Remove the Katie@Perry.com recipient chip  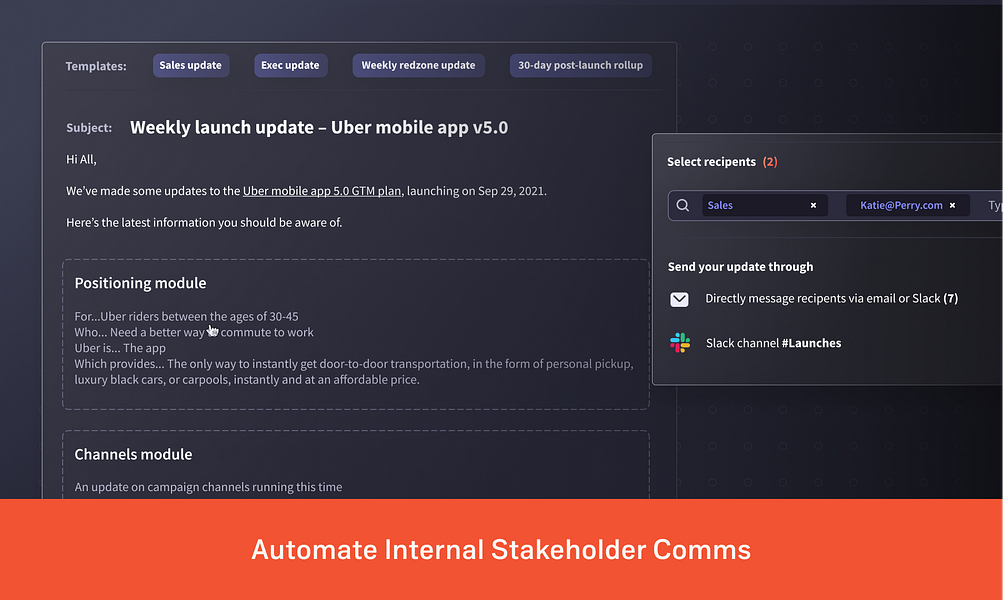[951, 205]
